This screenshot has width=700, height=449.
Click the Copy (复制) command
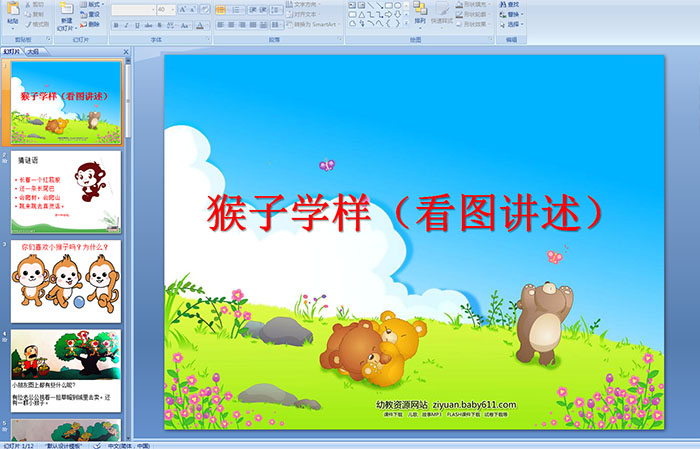tap(34, 14)
